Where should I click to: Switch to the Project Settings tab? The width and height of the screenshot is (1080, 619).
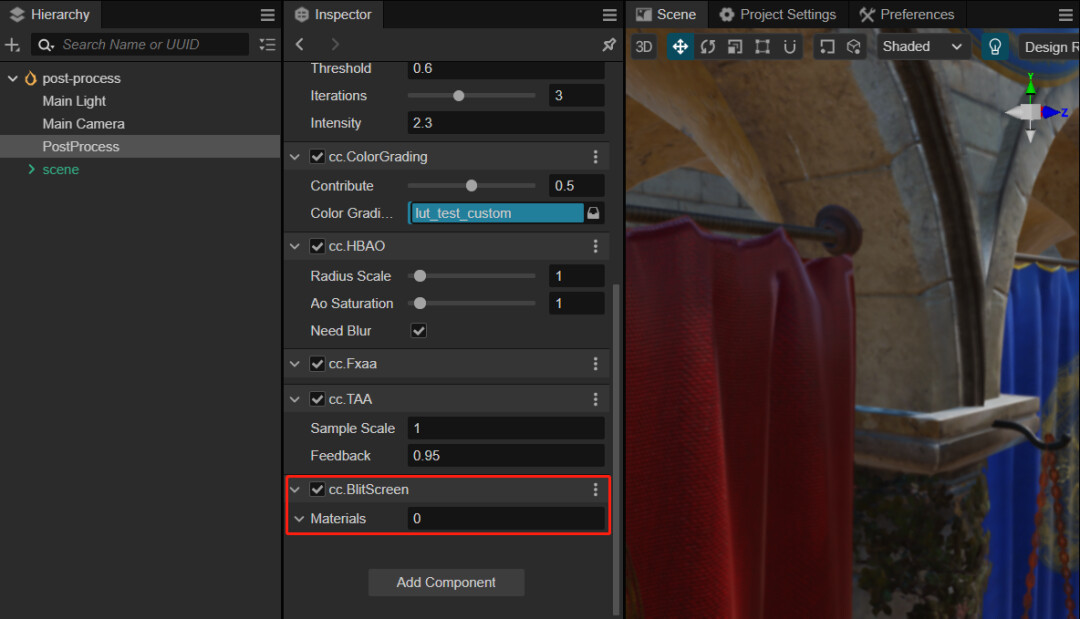point(777,14)
